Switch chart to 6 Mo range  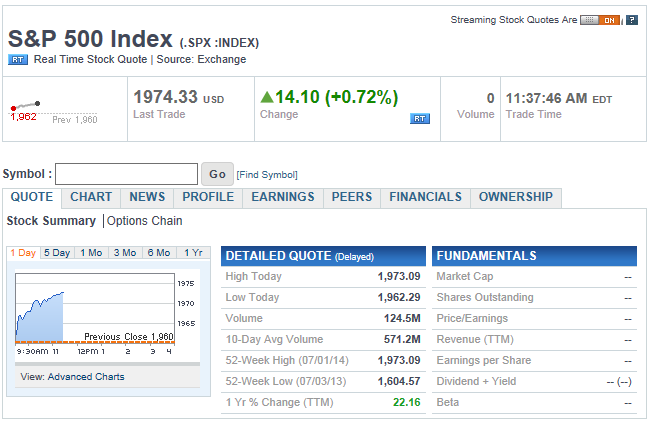click(x=159, y=253)
